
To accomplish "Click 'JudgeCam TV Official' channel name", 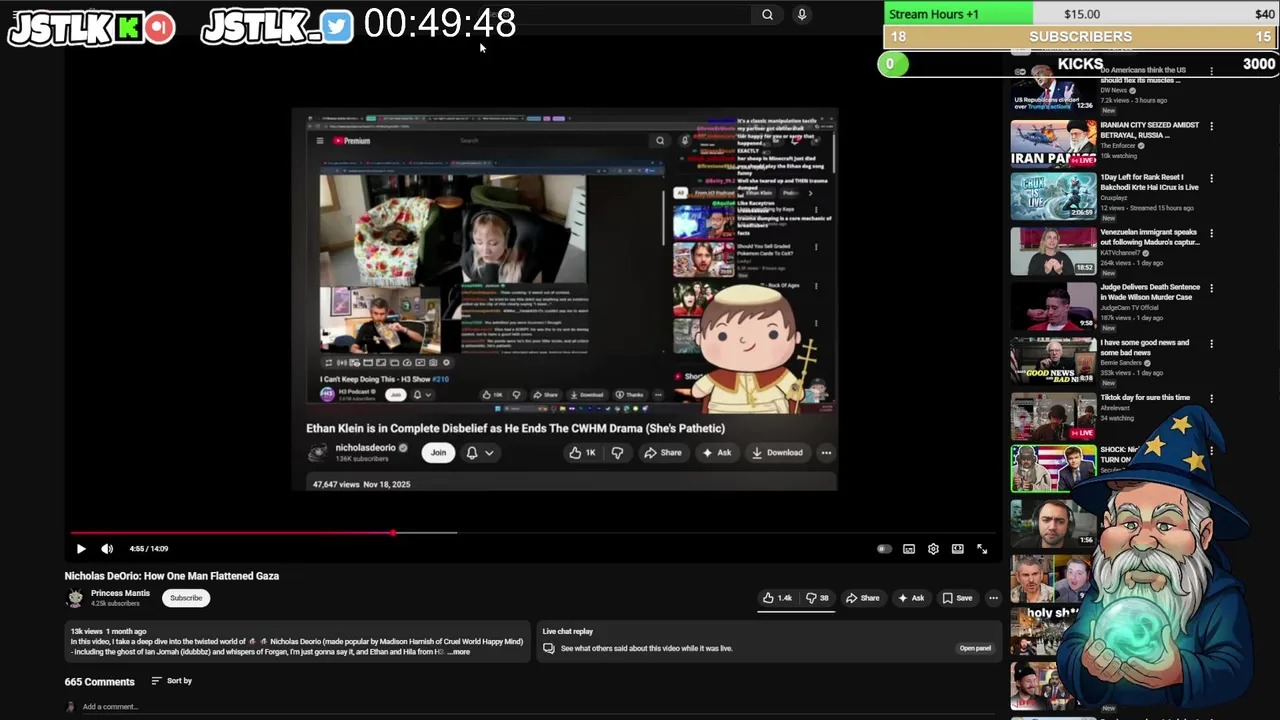I will coord(1129,308).
